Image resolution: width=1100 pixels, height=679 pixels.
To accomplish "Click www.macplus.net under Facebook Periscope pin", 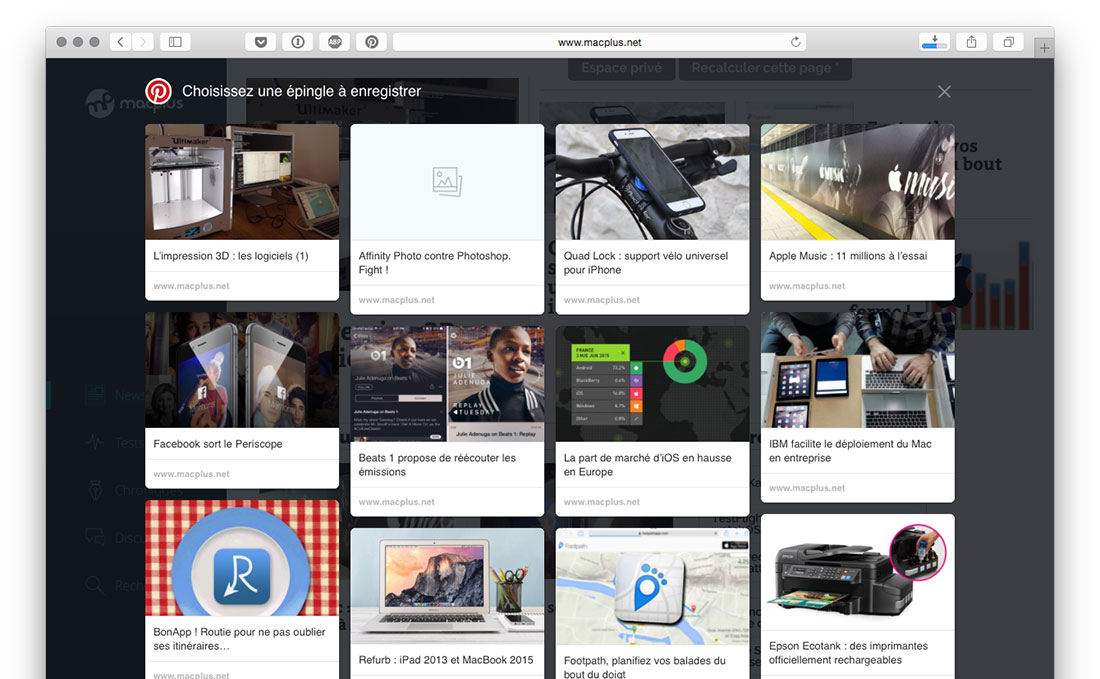I will click(191, 474).
